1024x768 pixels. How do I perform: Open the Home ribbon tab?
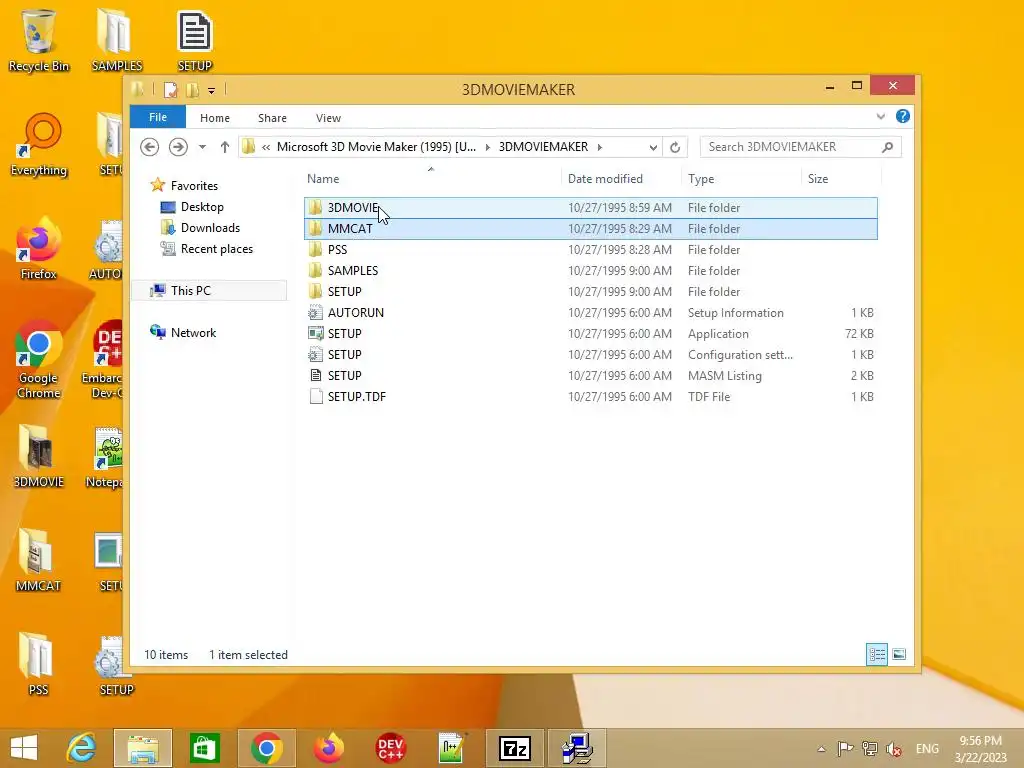(215, 118)
